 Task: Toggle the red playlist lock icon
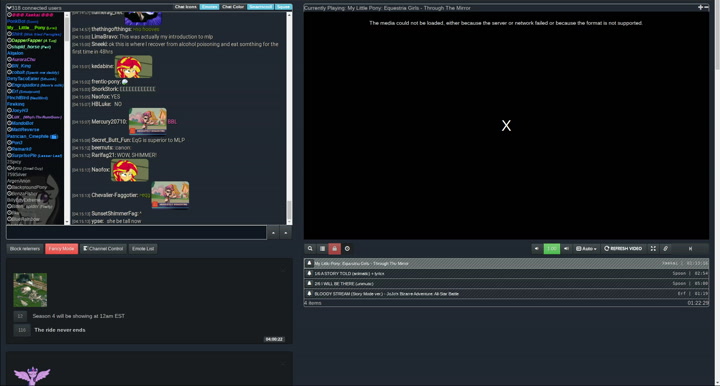click(x=334, y=249)
